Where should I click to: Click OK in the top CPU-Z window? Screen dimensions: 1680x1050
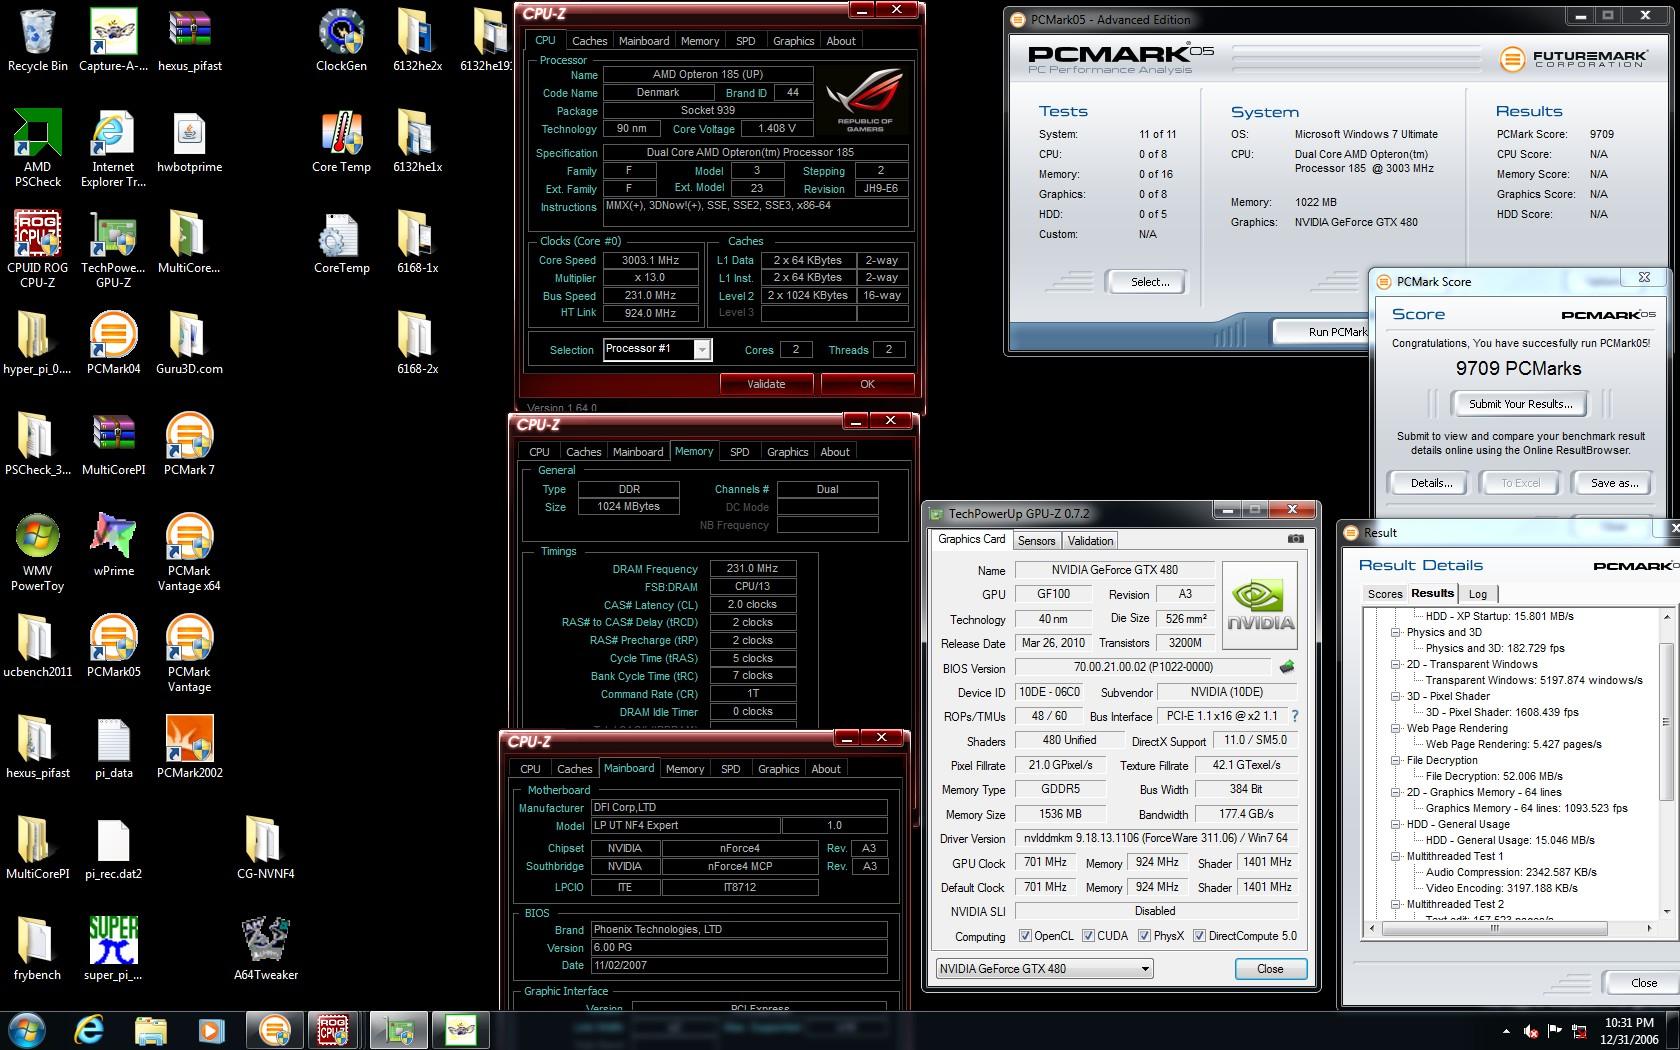pos(867,384)
